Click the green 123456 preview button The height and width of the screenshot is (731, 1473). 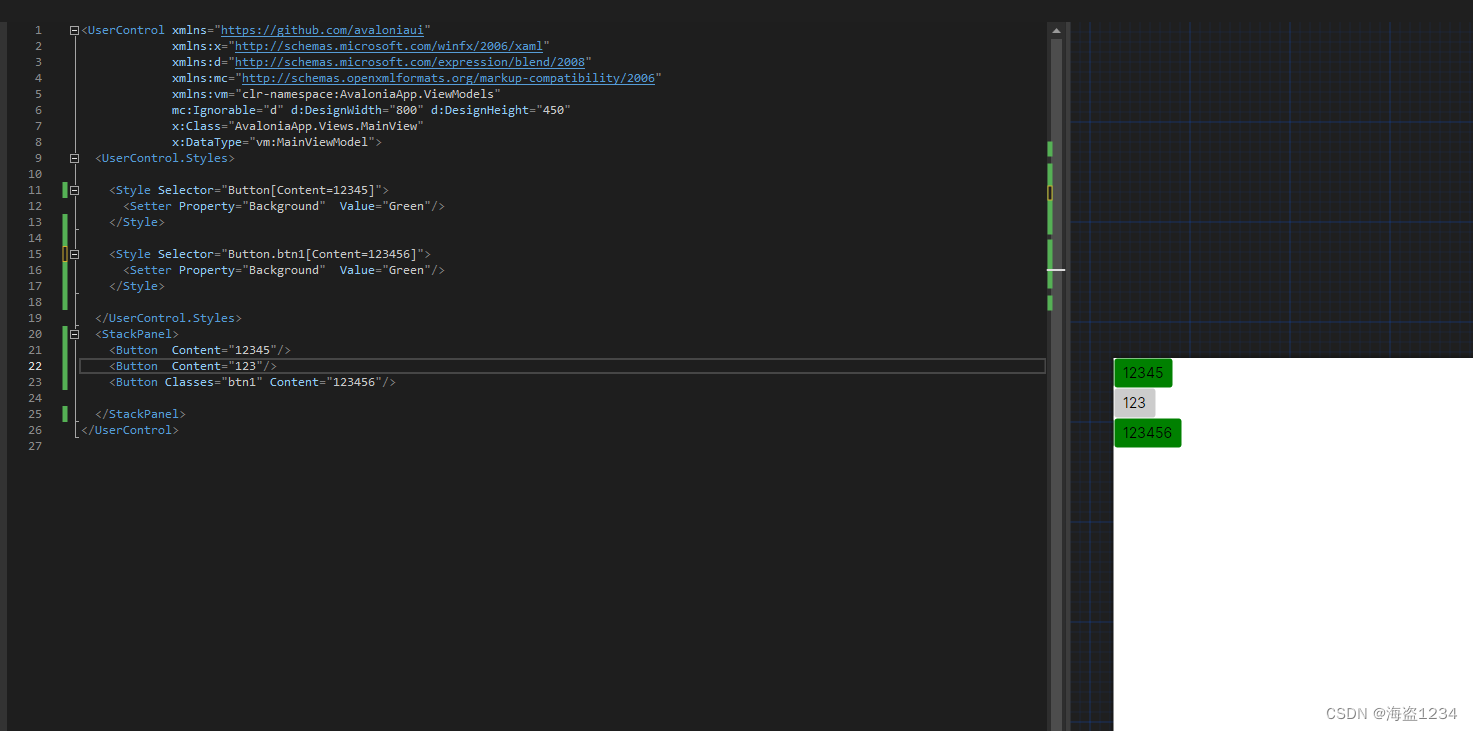pos(1147,433)
